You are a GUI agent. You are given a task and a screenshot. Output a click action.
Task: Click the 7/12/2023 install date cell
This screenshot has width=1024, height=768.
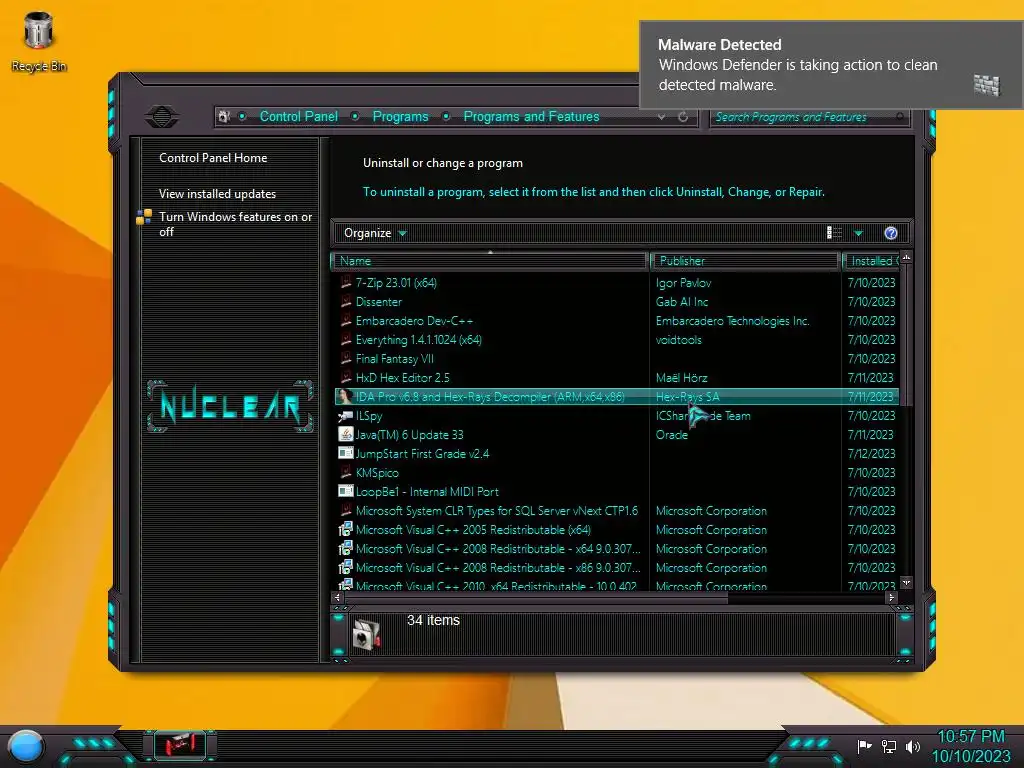pyautogui.click(x=871, y=453)
